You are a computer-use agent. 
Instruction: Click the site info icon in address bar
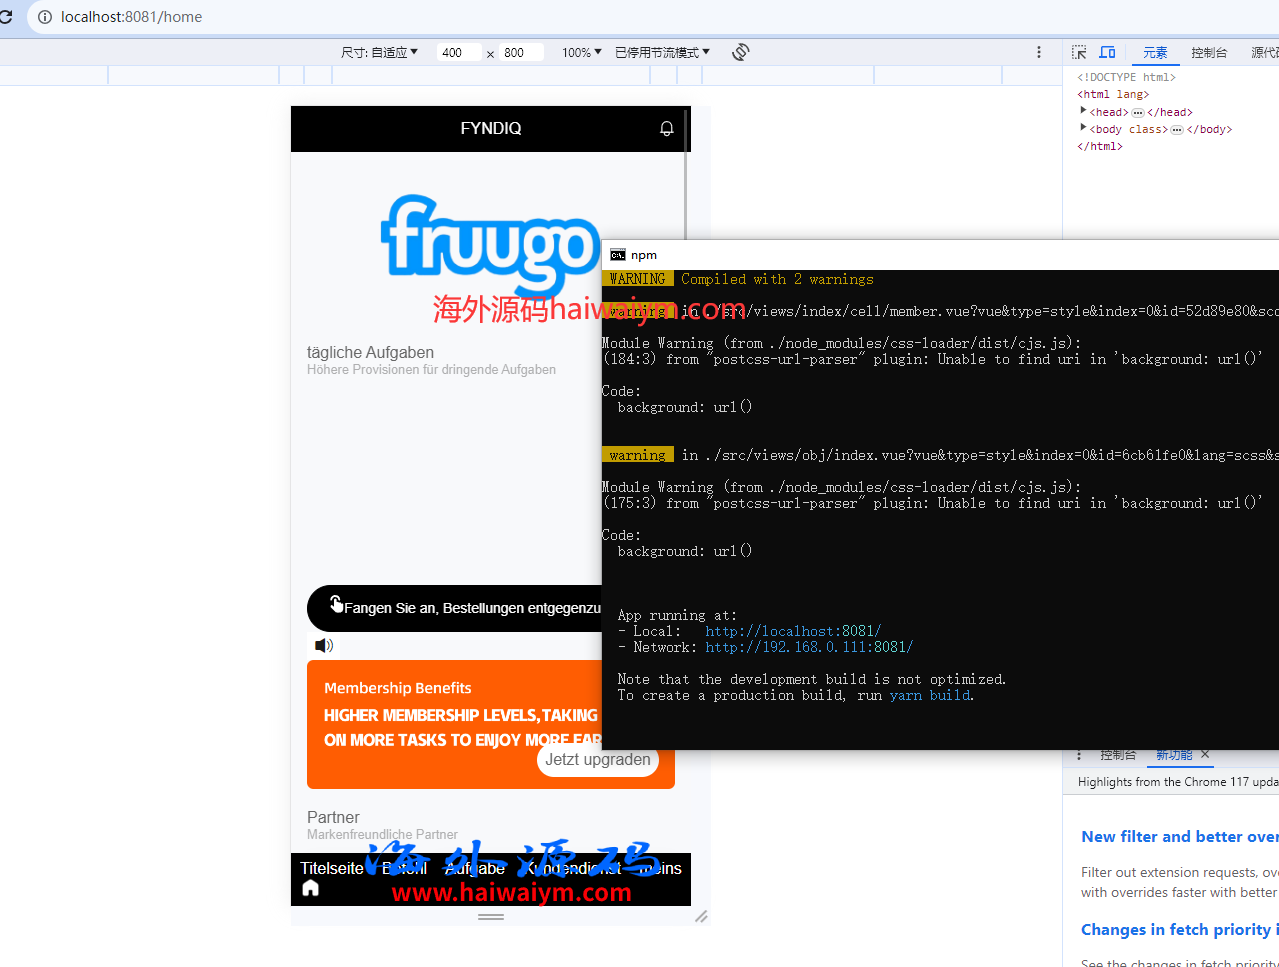pyautogui.click(x=45, y=17)
